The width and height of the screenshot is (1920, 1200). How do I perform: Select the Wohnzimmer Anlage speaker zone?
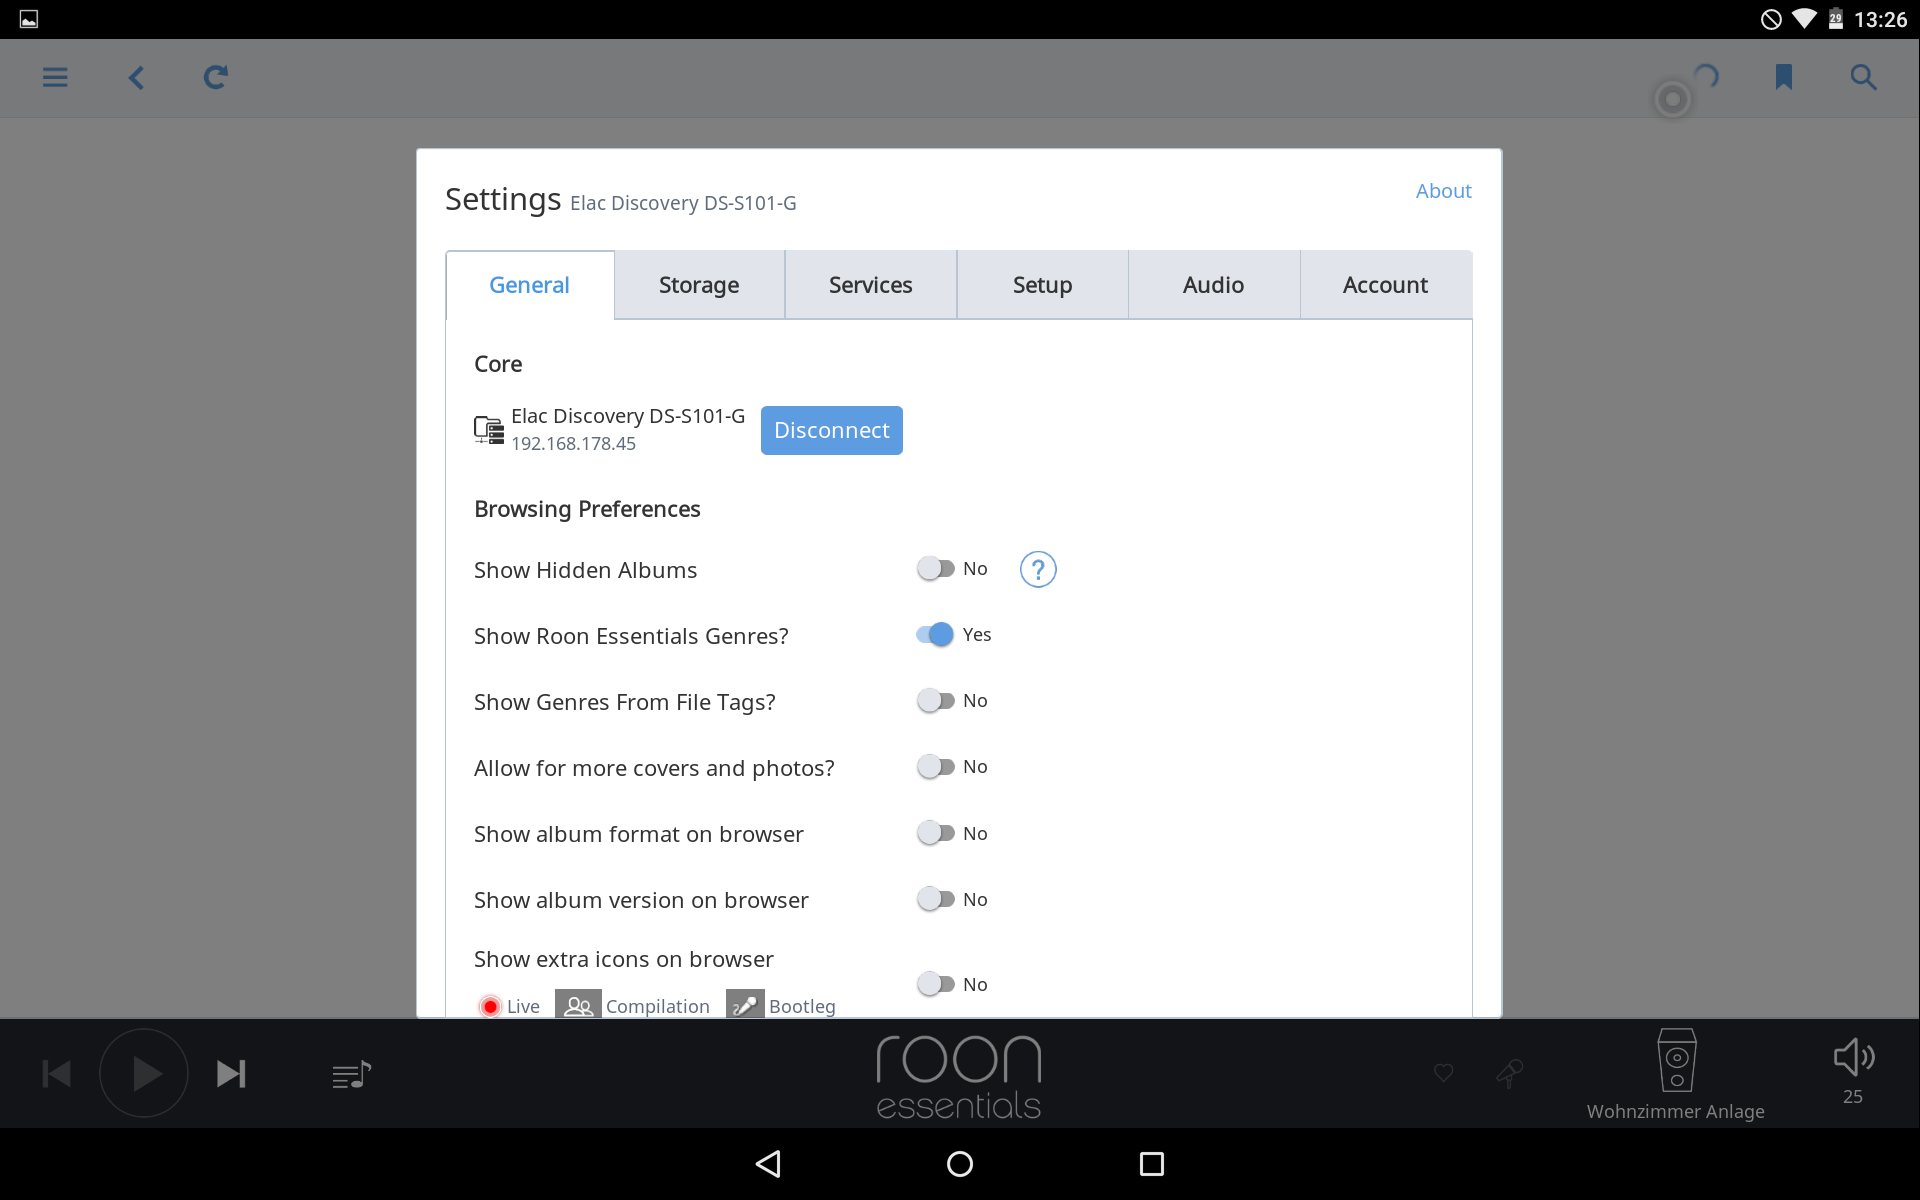click(x=1677, y=1060)
